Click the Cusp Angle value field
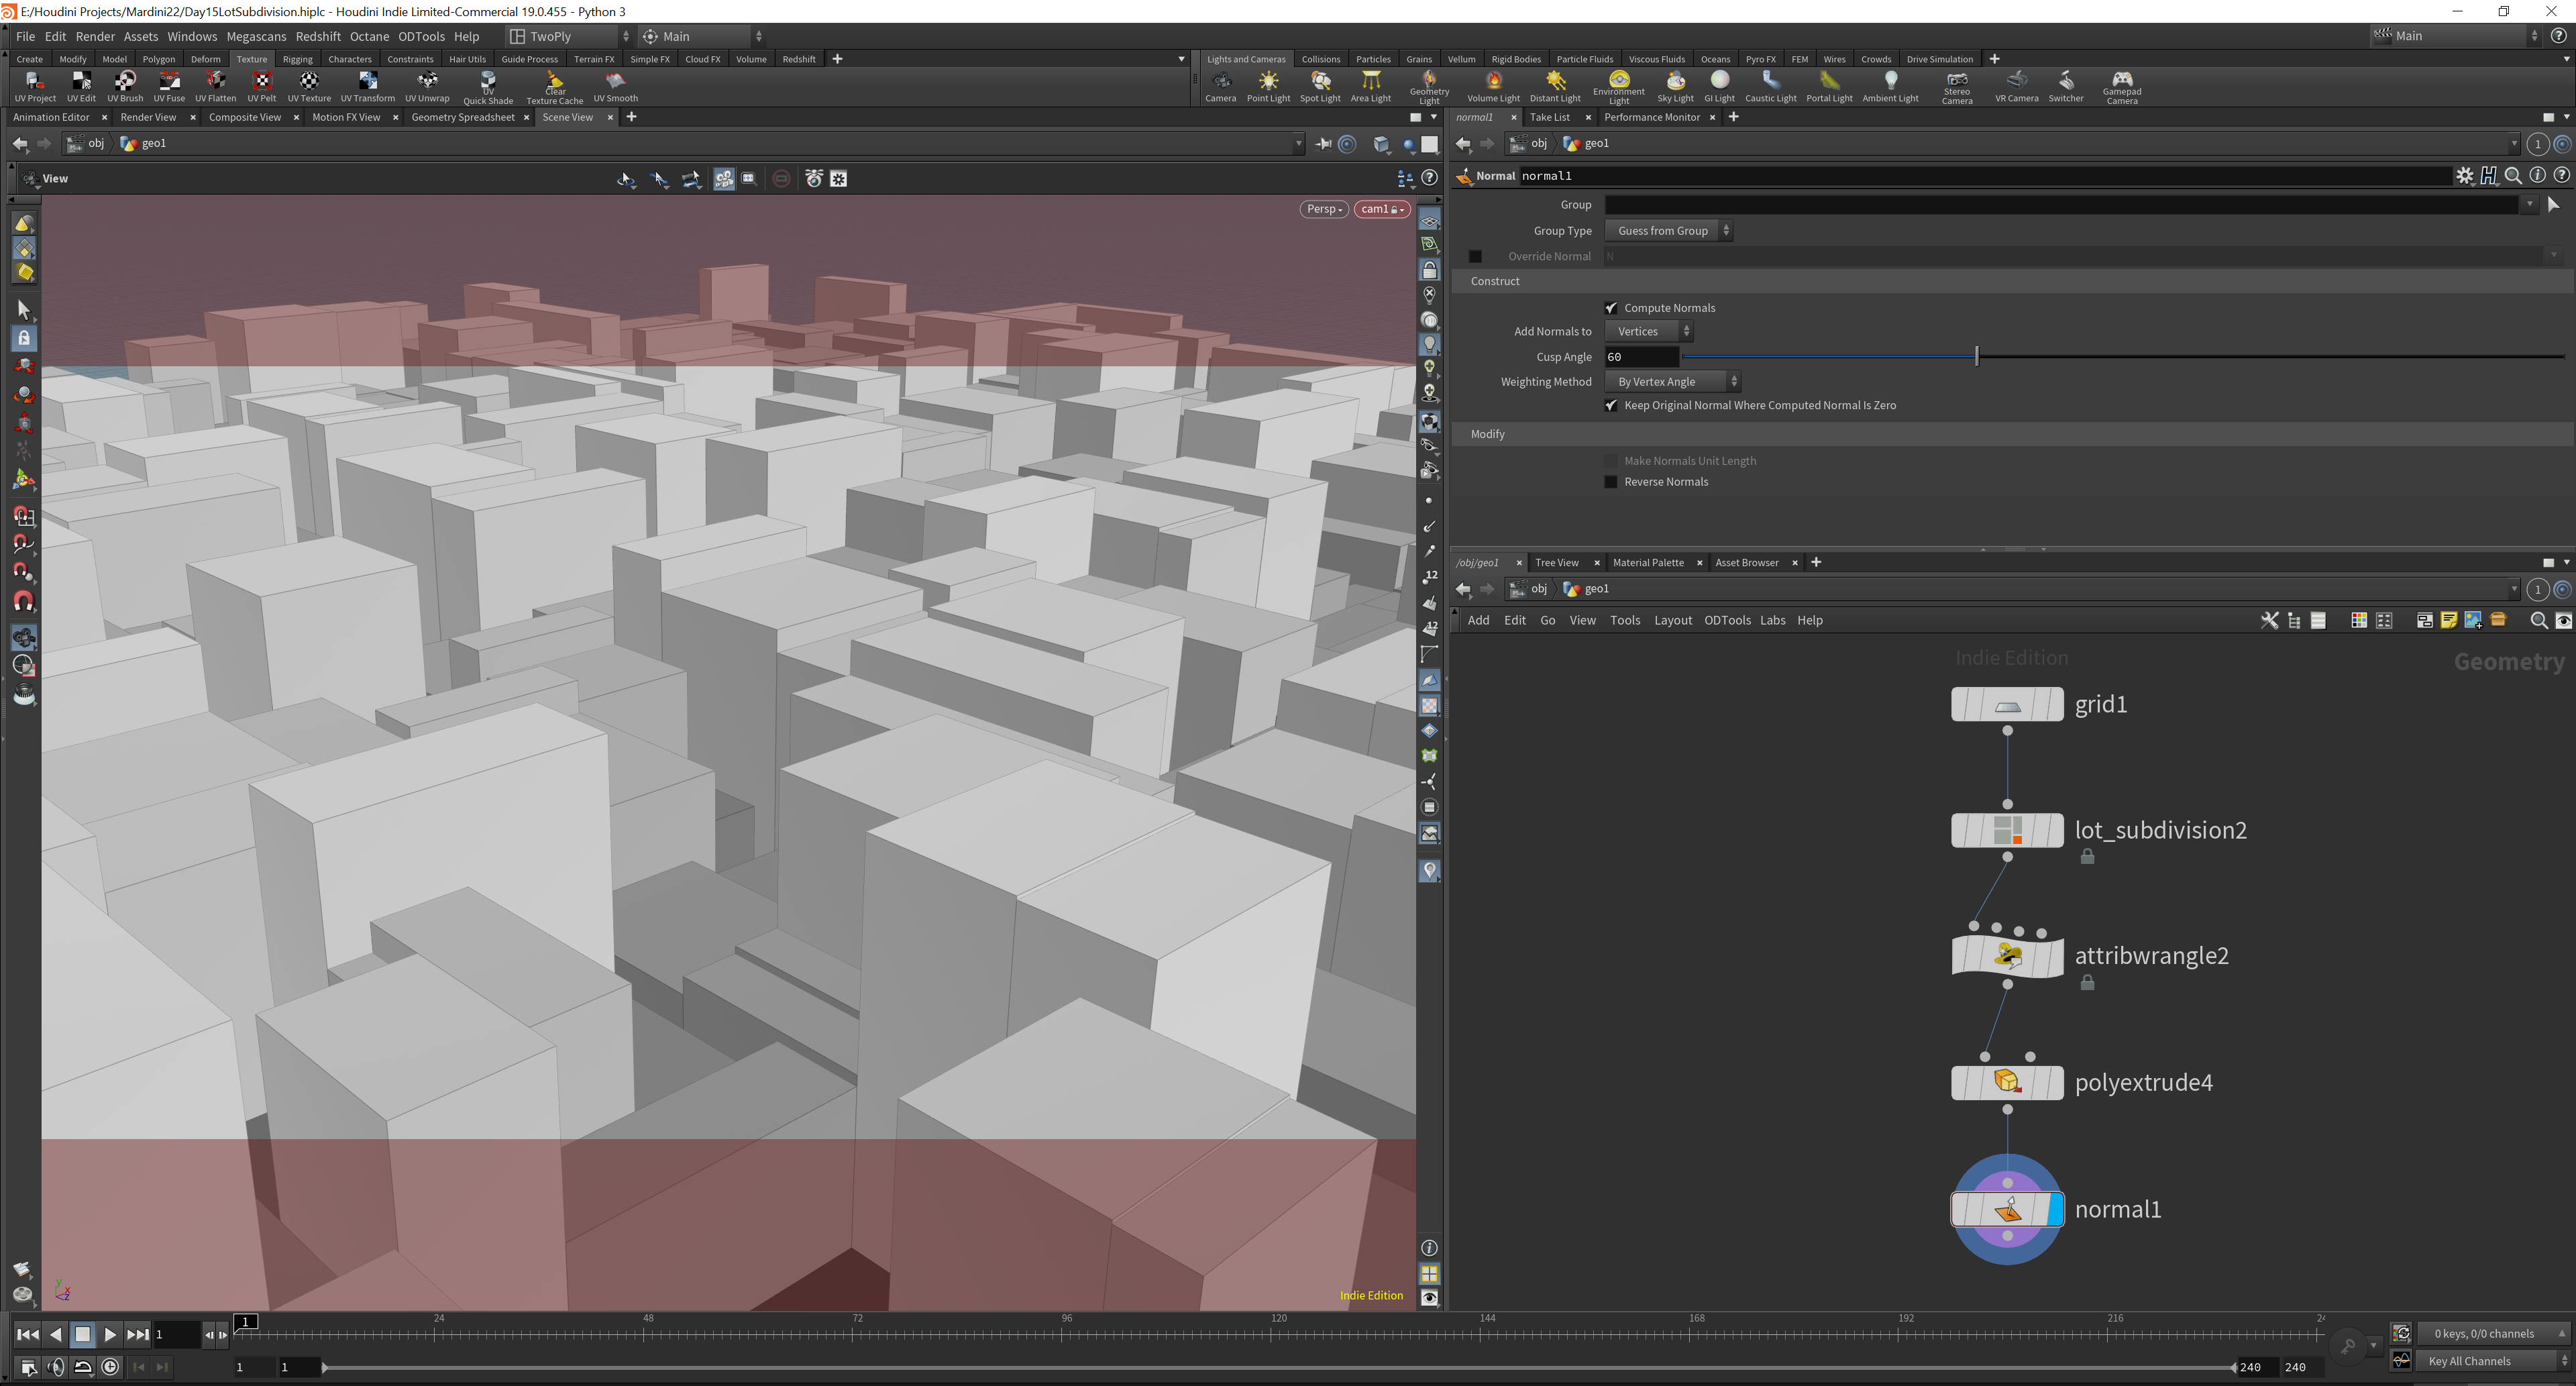The image size is (2576, 1386). click(x=1642, y=357)
